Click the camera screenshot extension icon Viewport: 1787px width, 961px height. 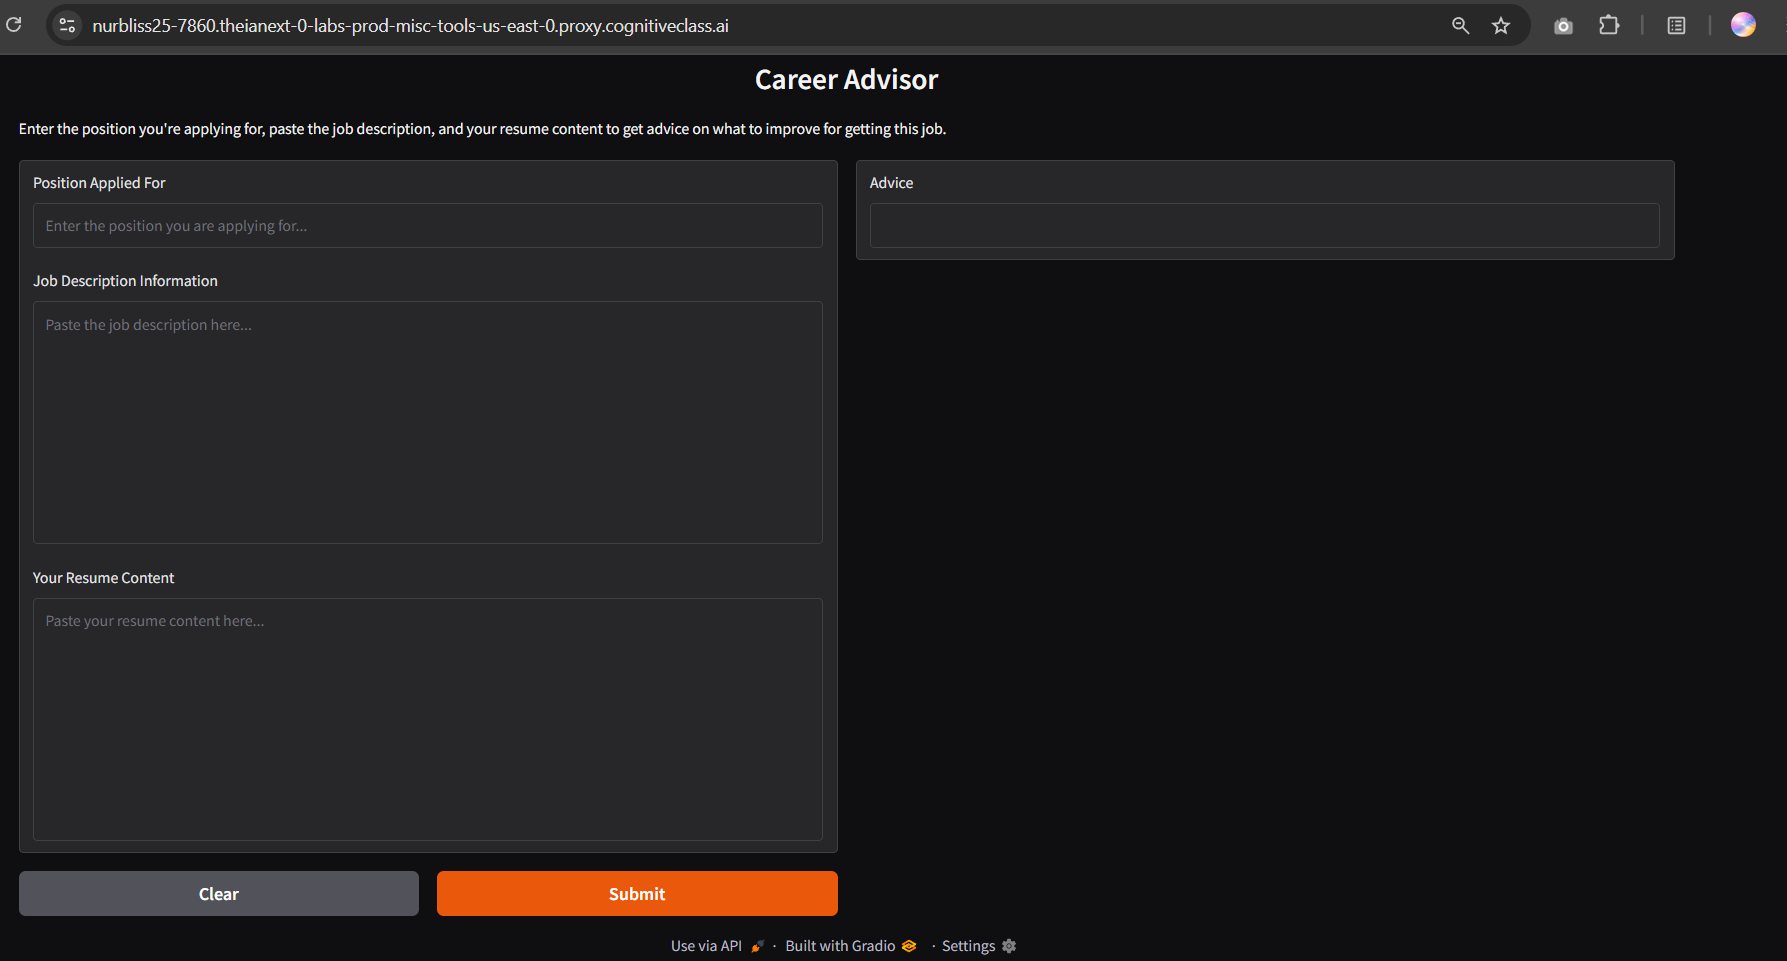tap(1563, 26)
